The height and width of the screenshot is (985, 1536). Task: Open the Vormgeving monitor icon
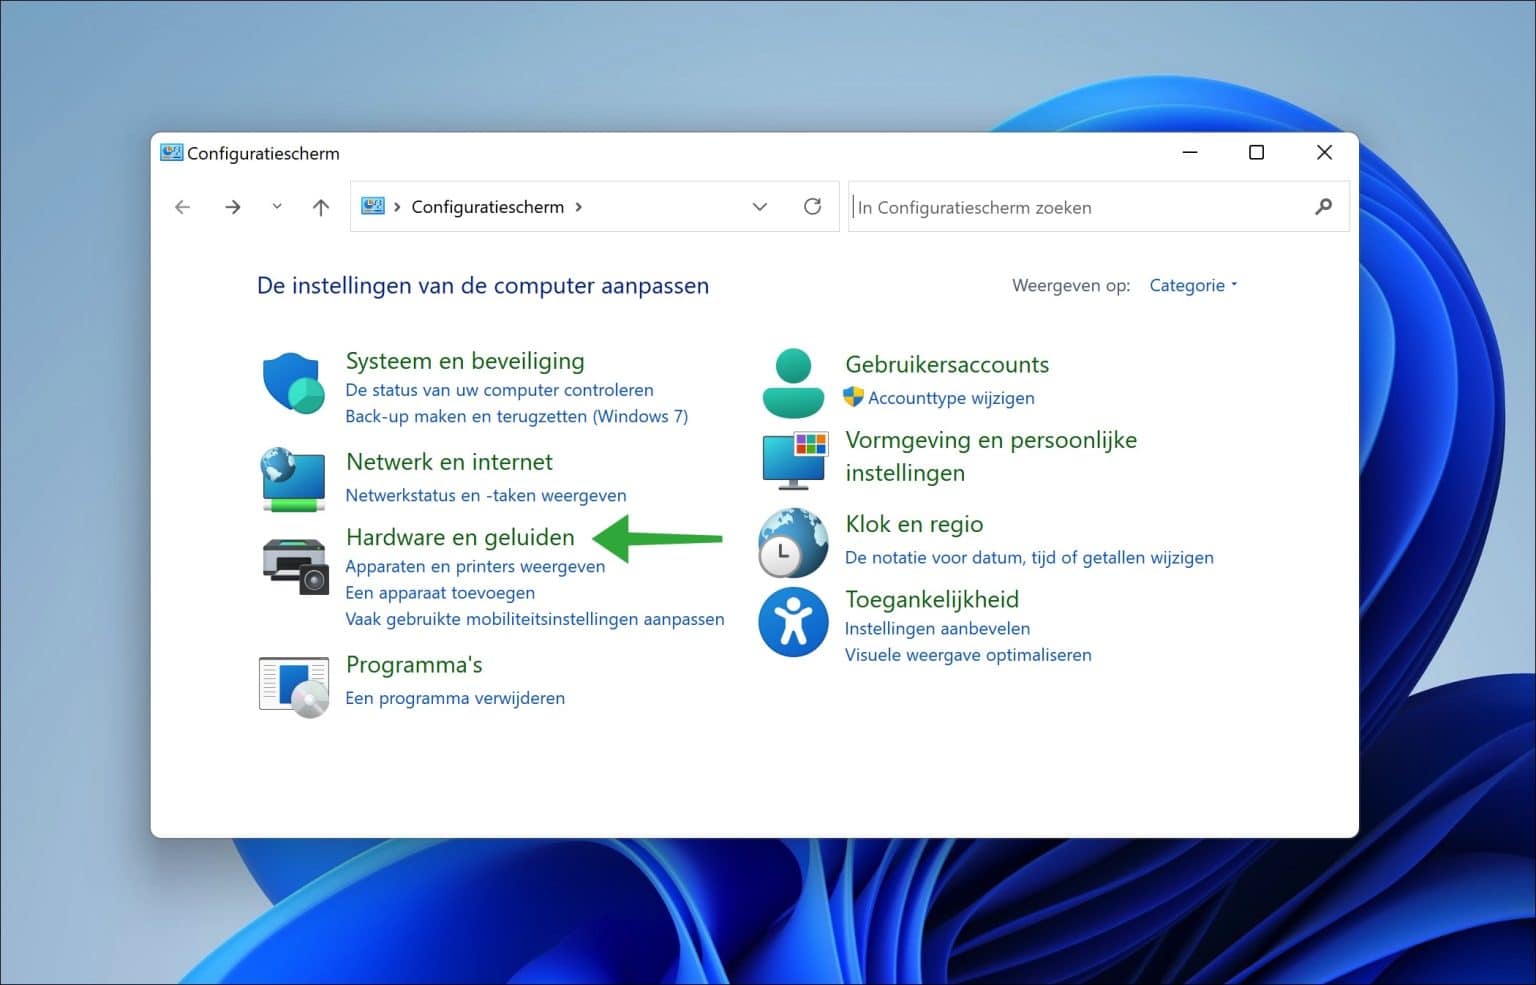794,460
